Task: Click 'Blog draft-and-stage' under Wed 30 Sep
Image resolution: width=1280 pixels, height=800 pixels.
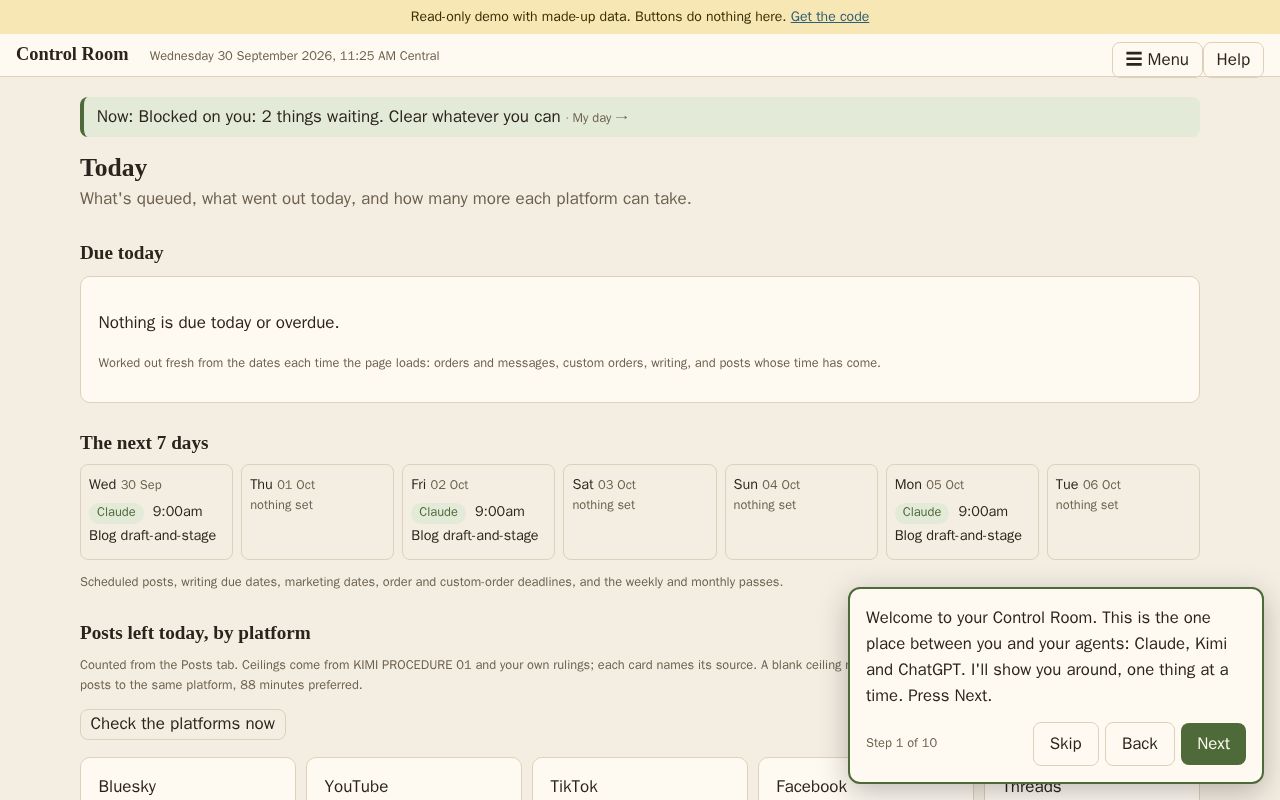Action: pos(152,536)
